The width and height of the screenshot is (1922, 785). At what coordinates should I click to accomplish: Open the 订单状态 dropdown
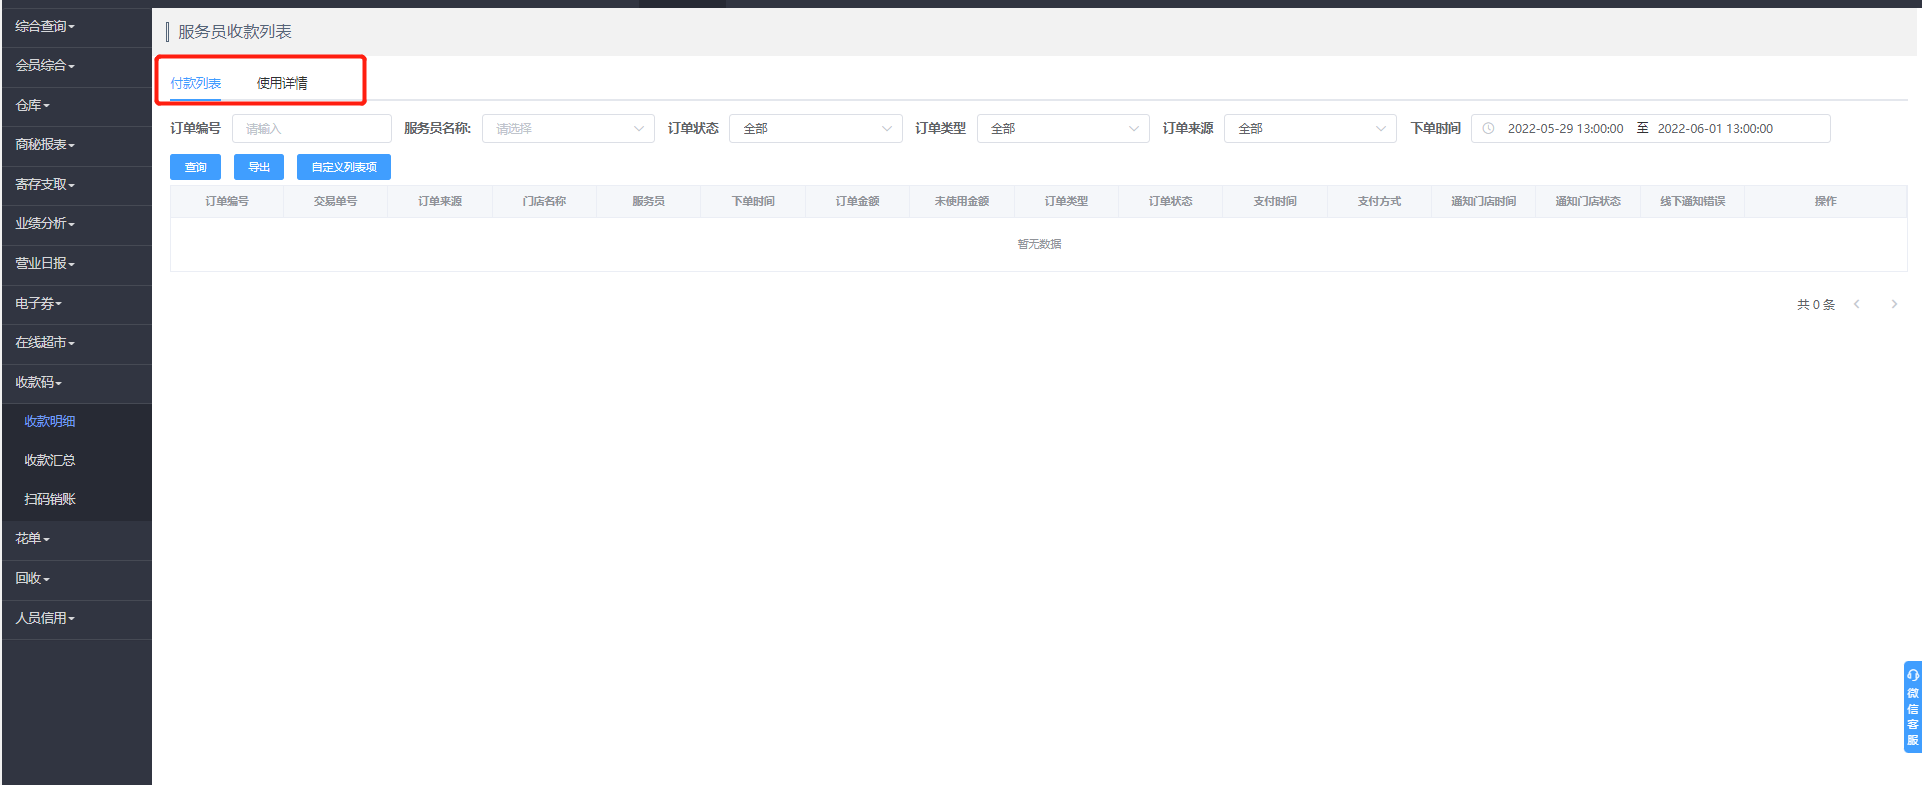point(816,128)
